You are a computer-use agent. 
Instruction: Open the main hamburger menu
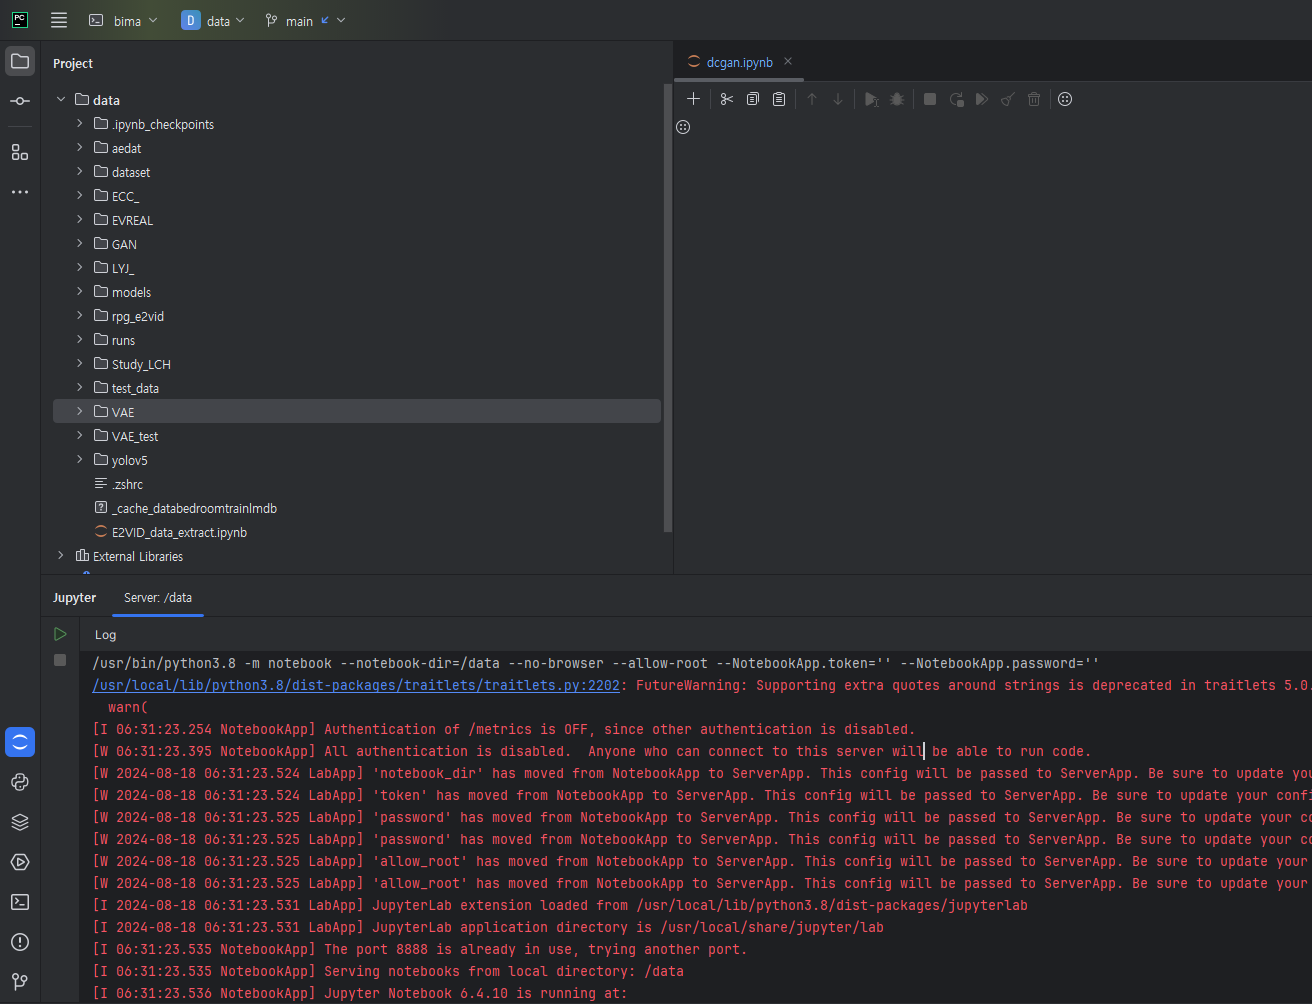tap(59, 20)
